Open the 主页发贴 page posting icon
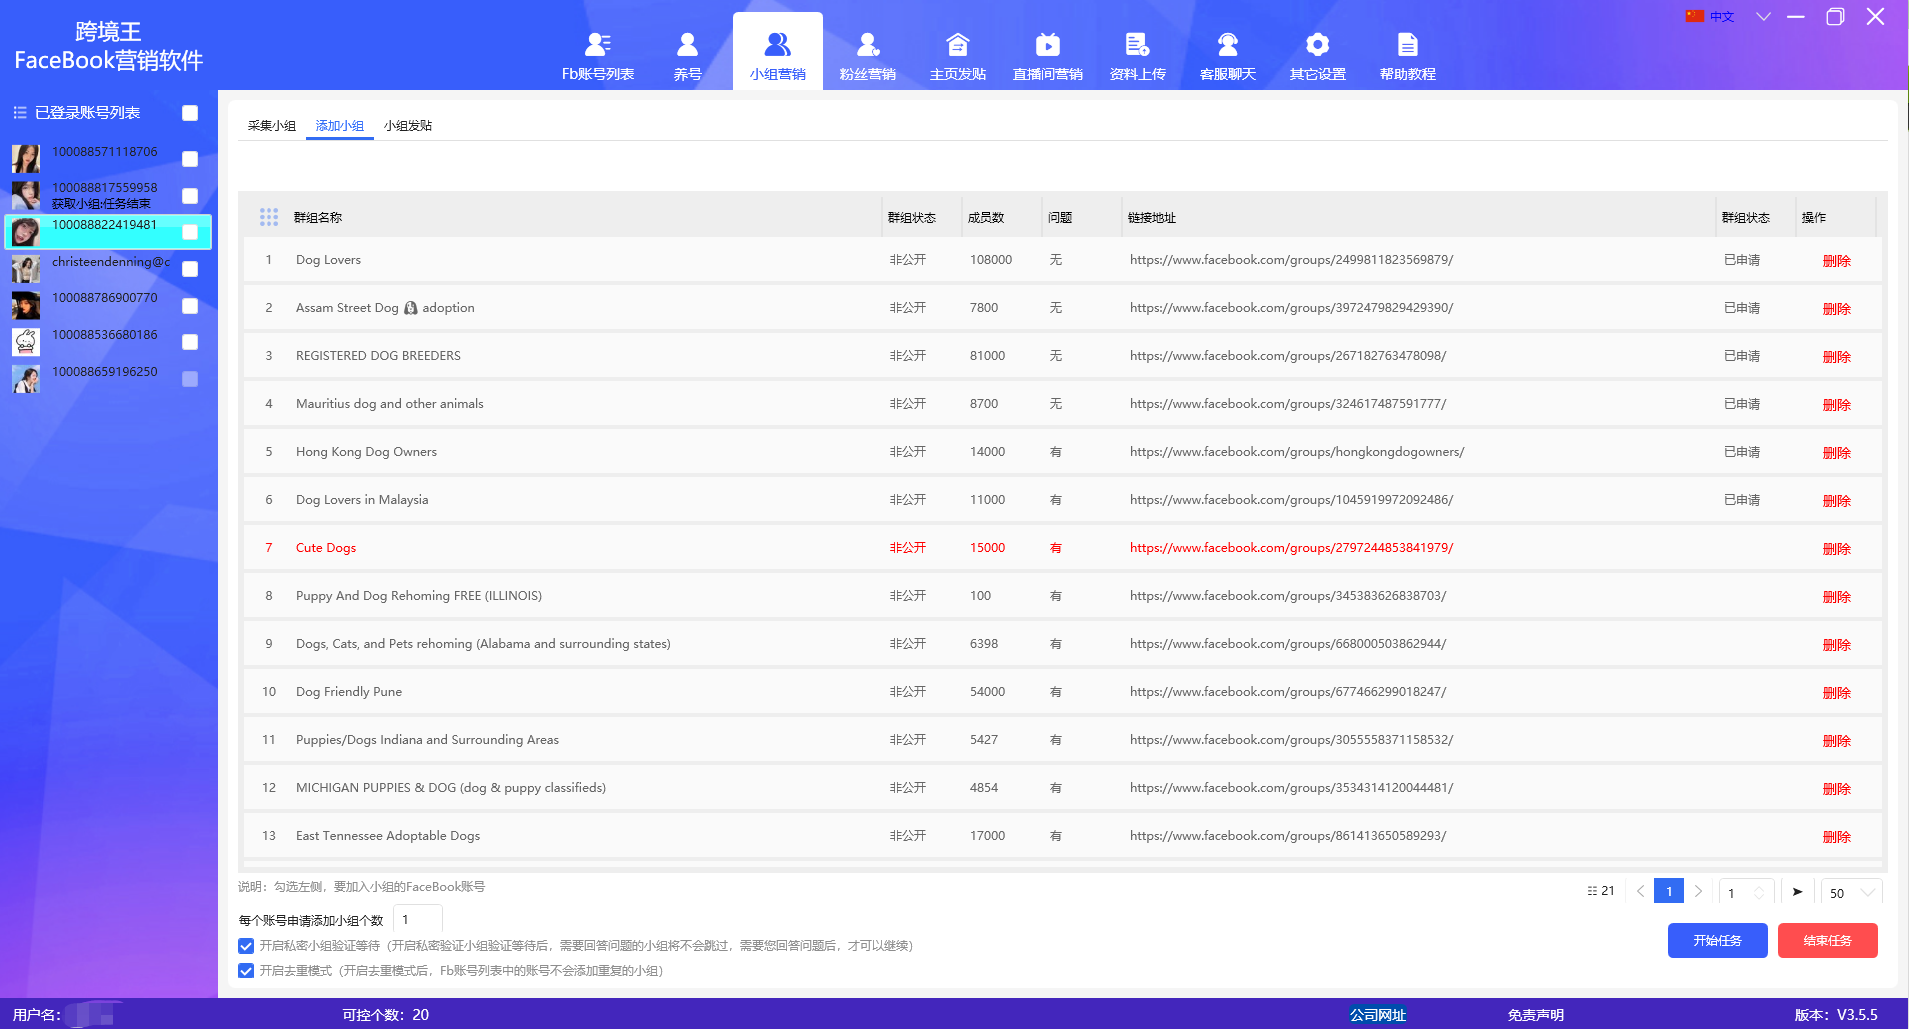1909x1029 pixels. (x=957, y=45)
